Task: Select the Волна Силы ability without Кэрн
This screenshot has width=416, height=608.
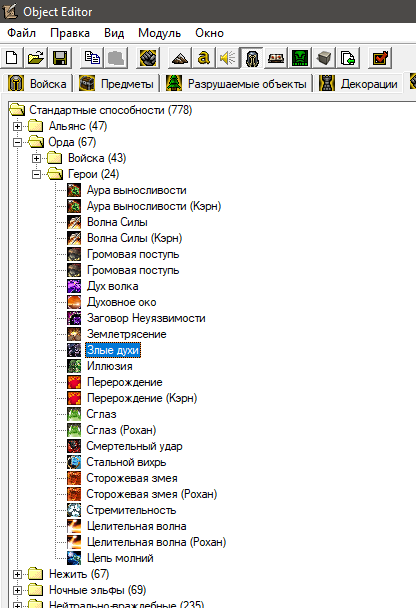Action: click(x=117, y=222)
